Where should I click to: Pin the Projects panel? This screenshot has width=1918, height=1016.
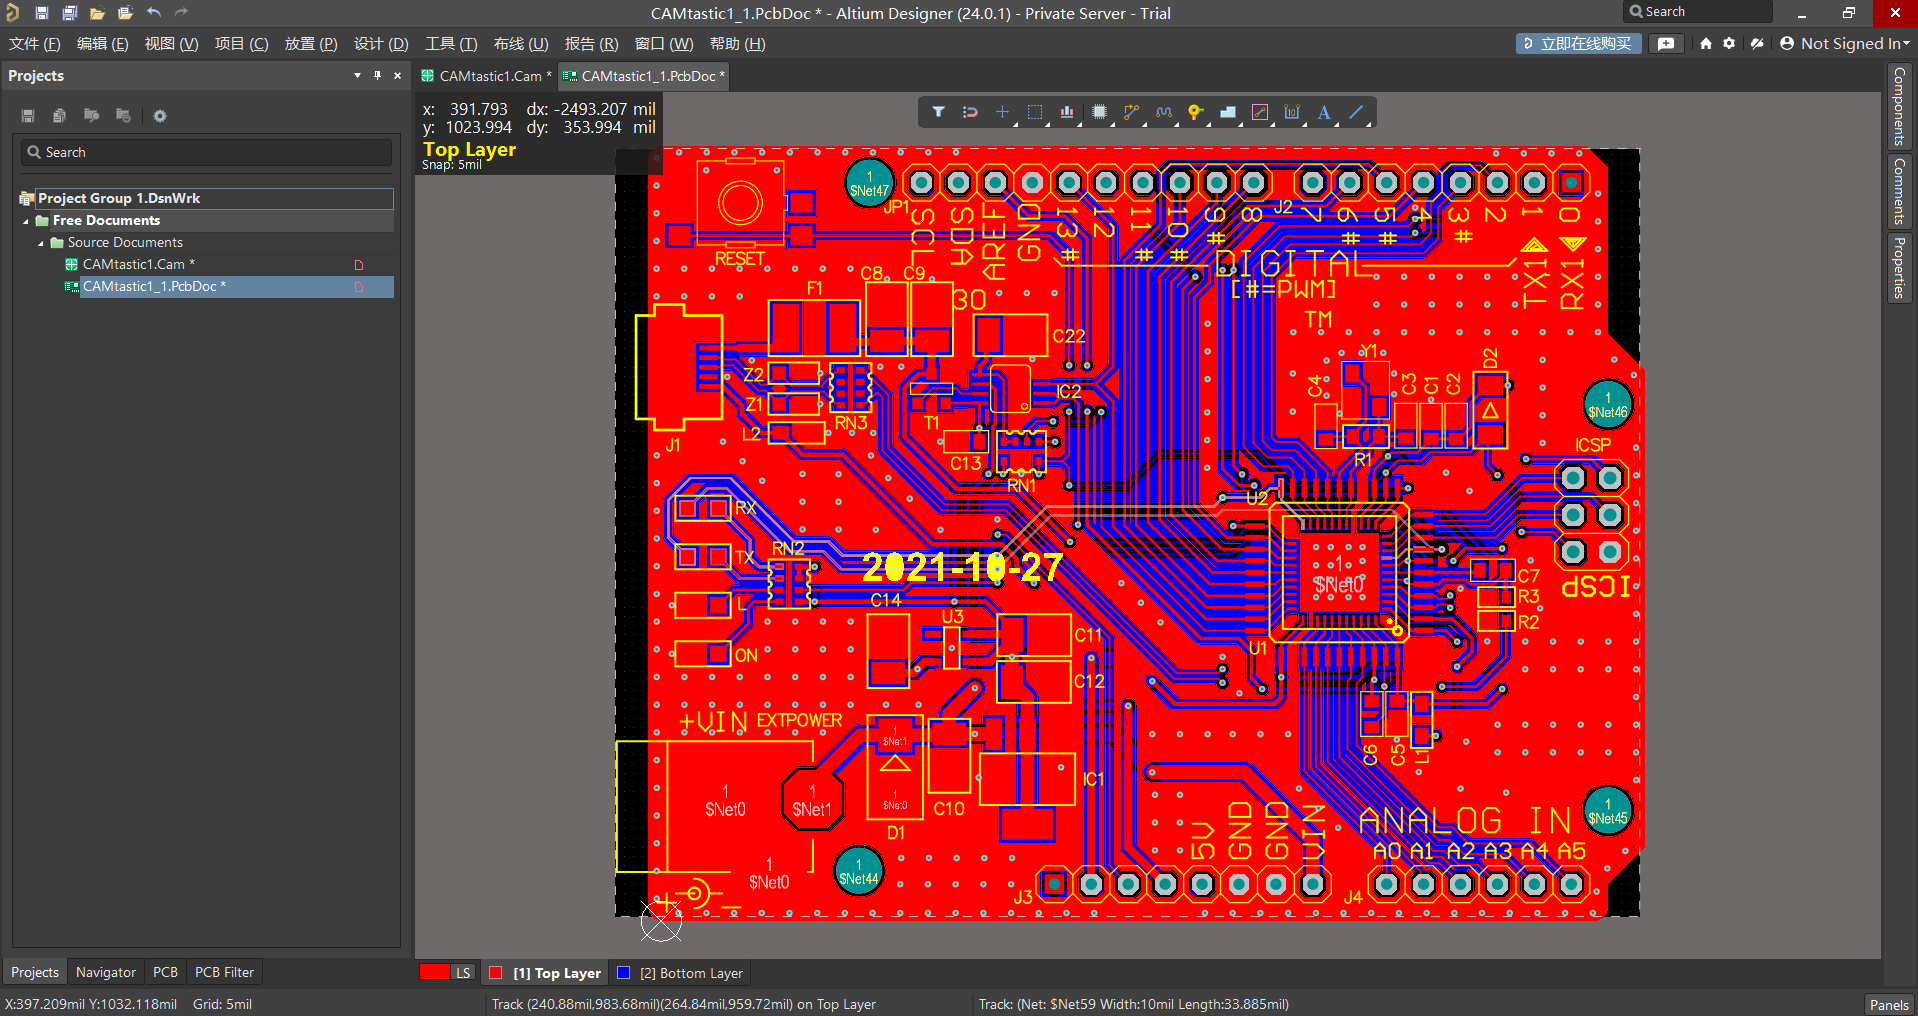377,76
